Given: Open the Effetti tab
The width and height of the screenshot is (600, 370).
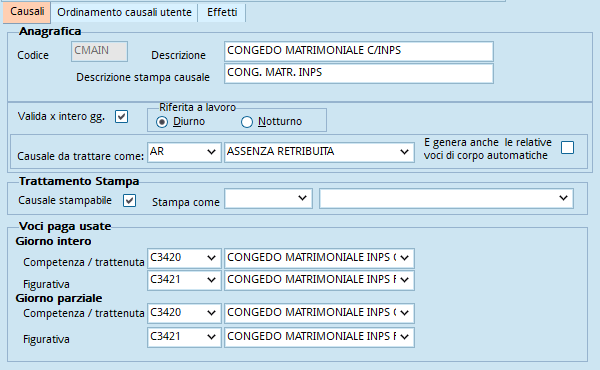Looking at the screenshot, I should click(222, 13).
